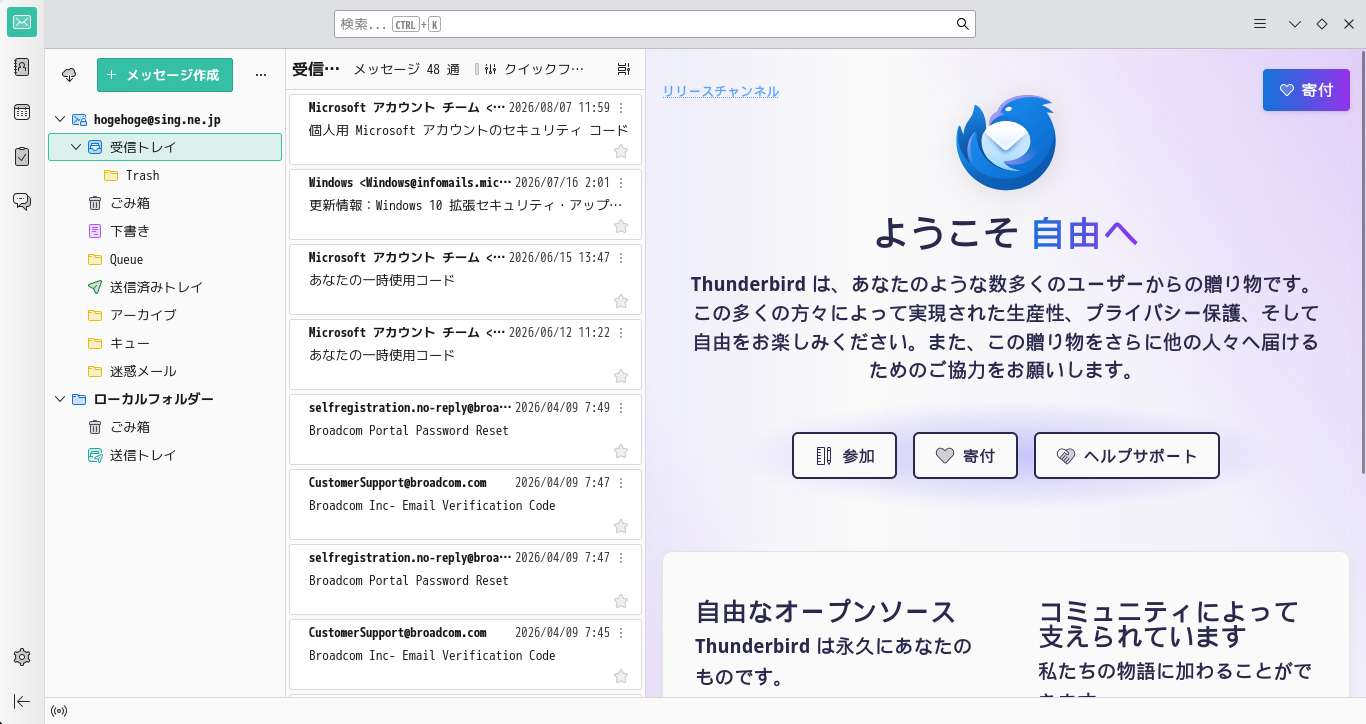Collapse the spaces toolbar

tap(22, 701)
